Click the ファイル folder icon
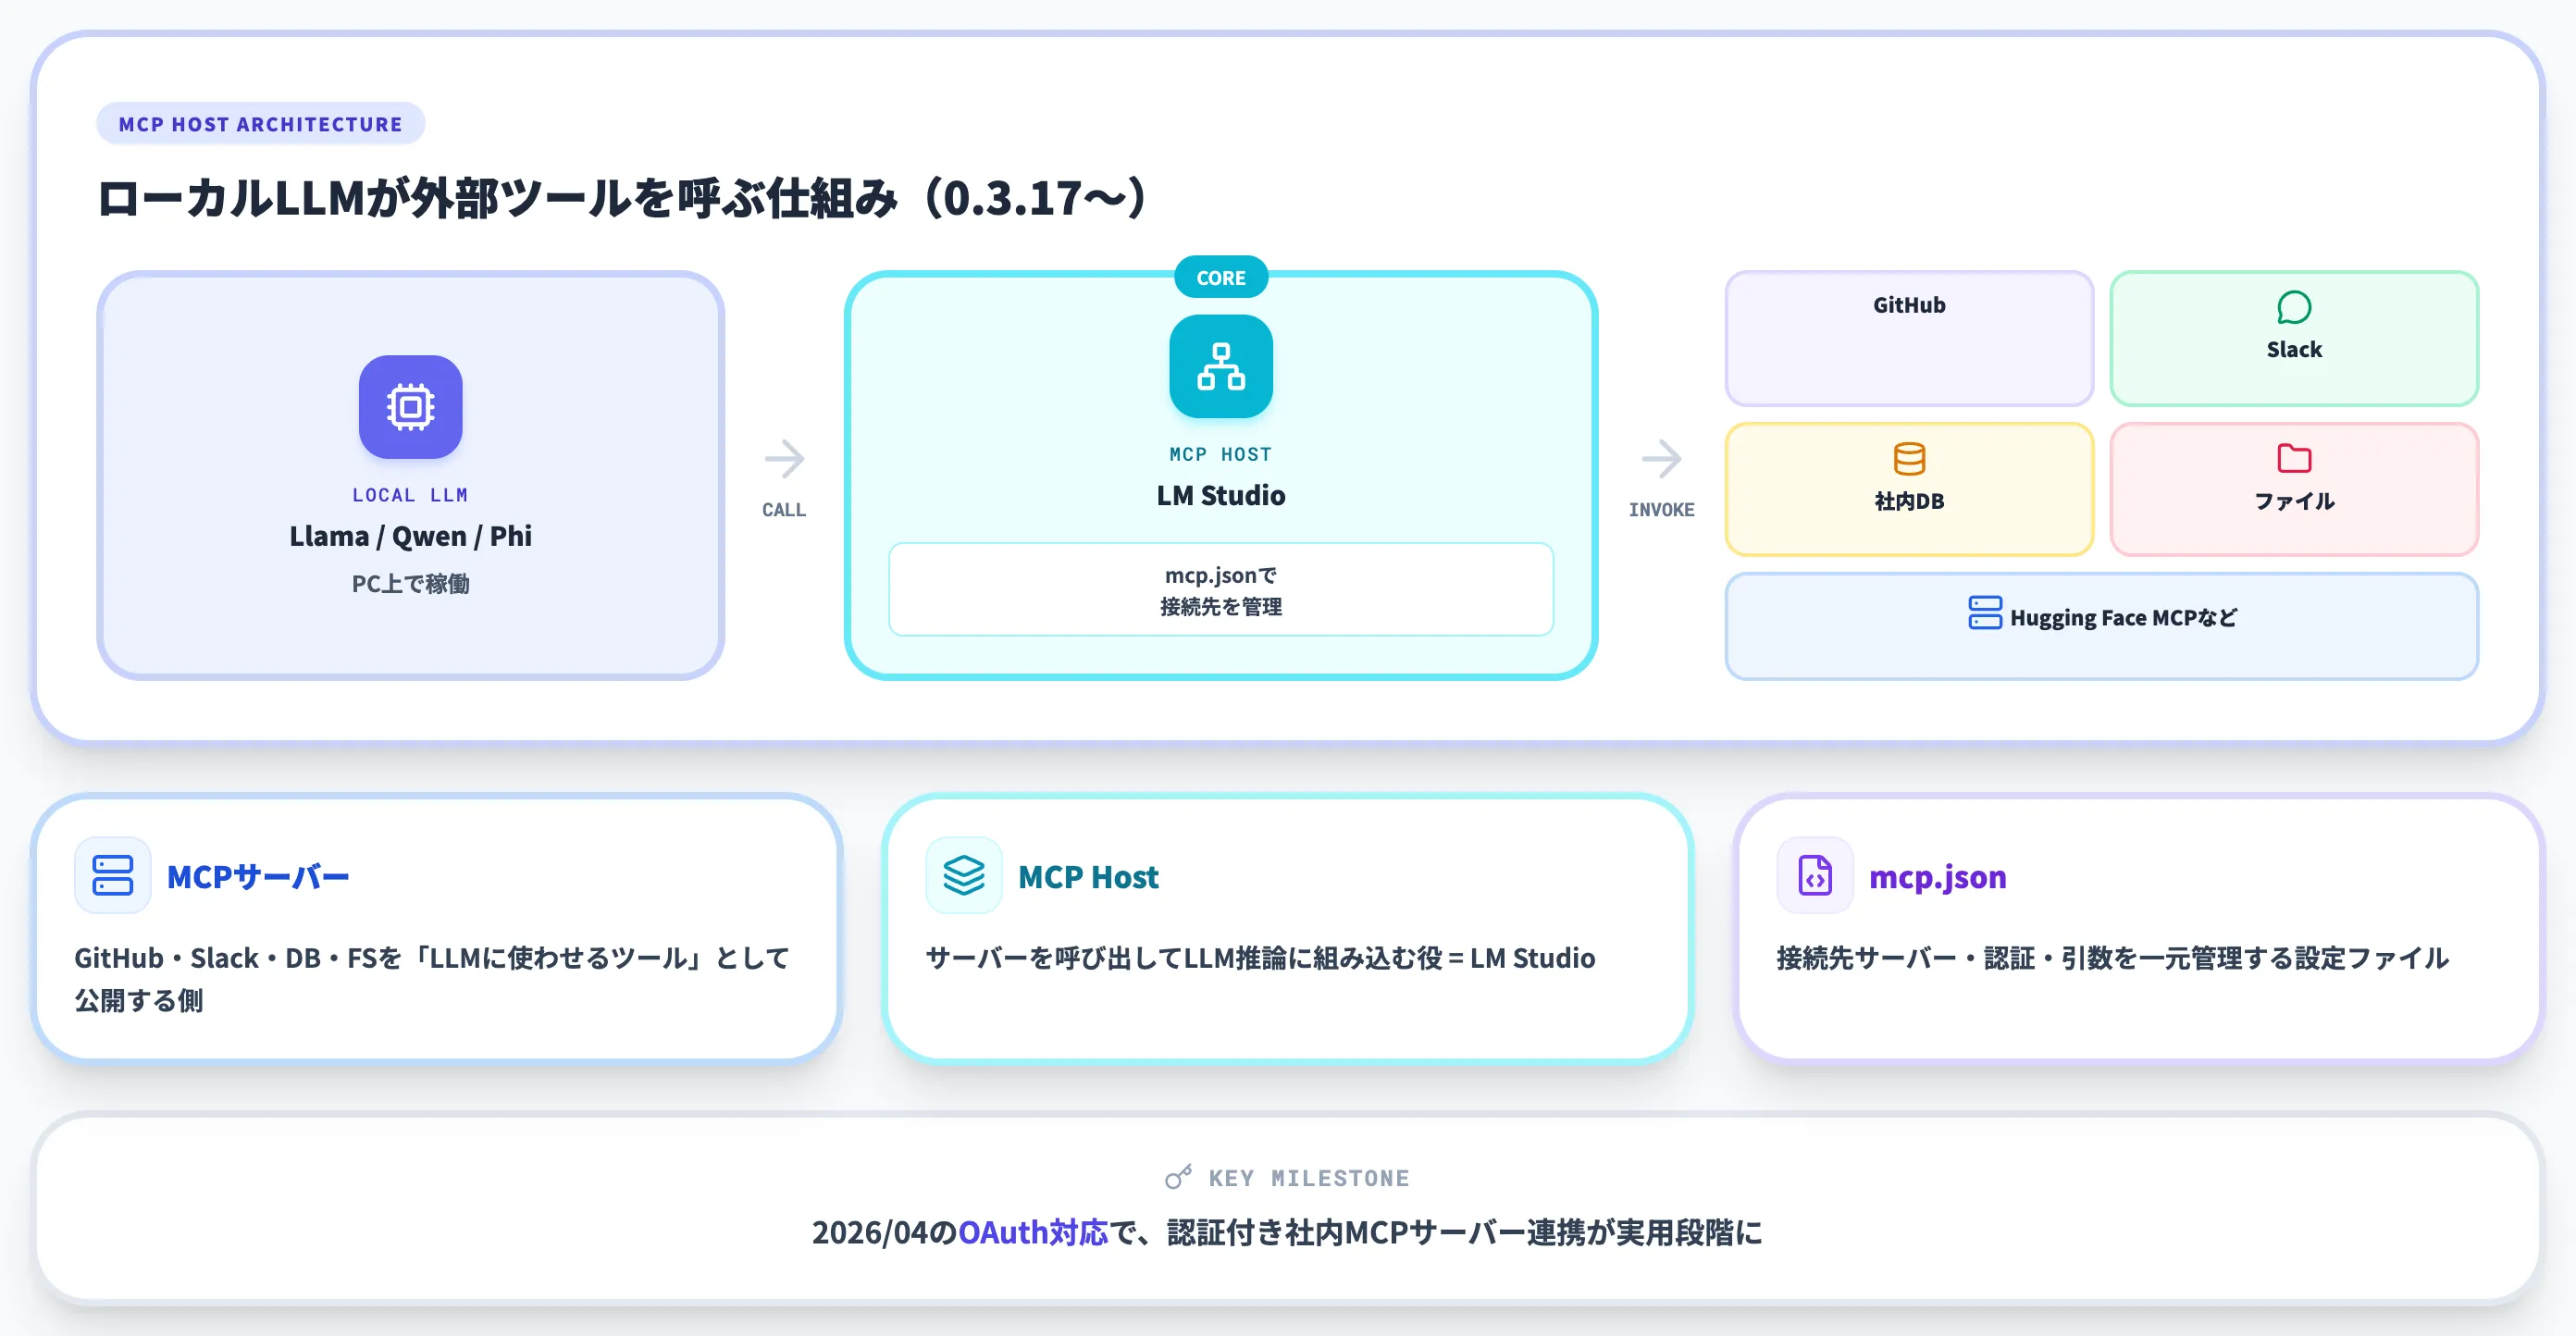Image resolution: width=2576 pixels, height=1336 pixels. point(2293,459)
